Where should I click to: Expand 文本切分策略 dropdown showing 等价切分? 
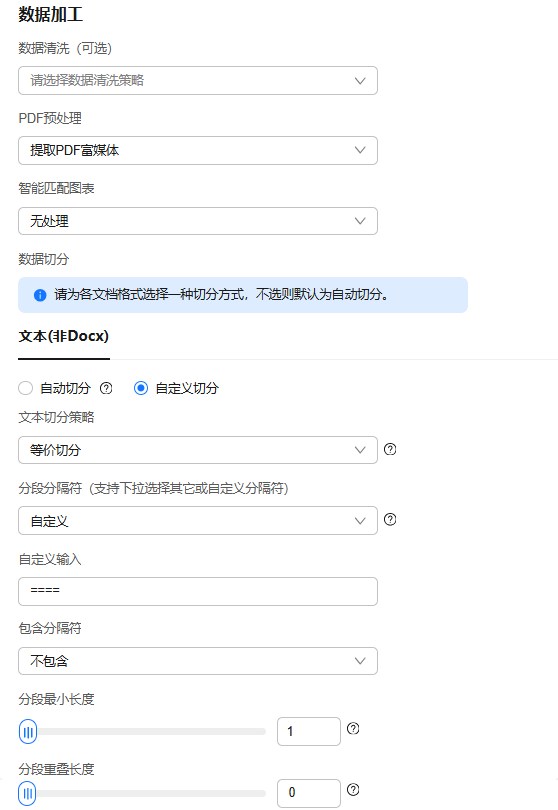click(x=198, y=450)
